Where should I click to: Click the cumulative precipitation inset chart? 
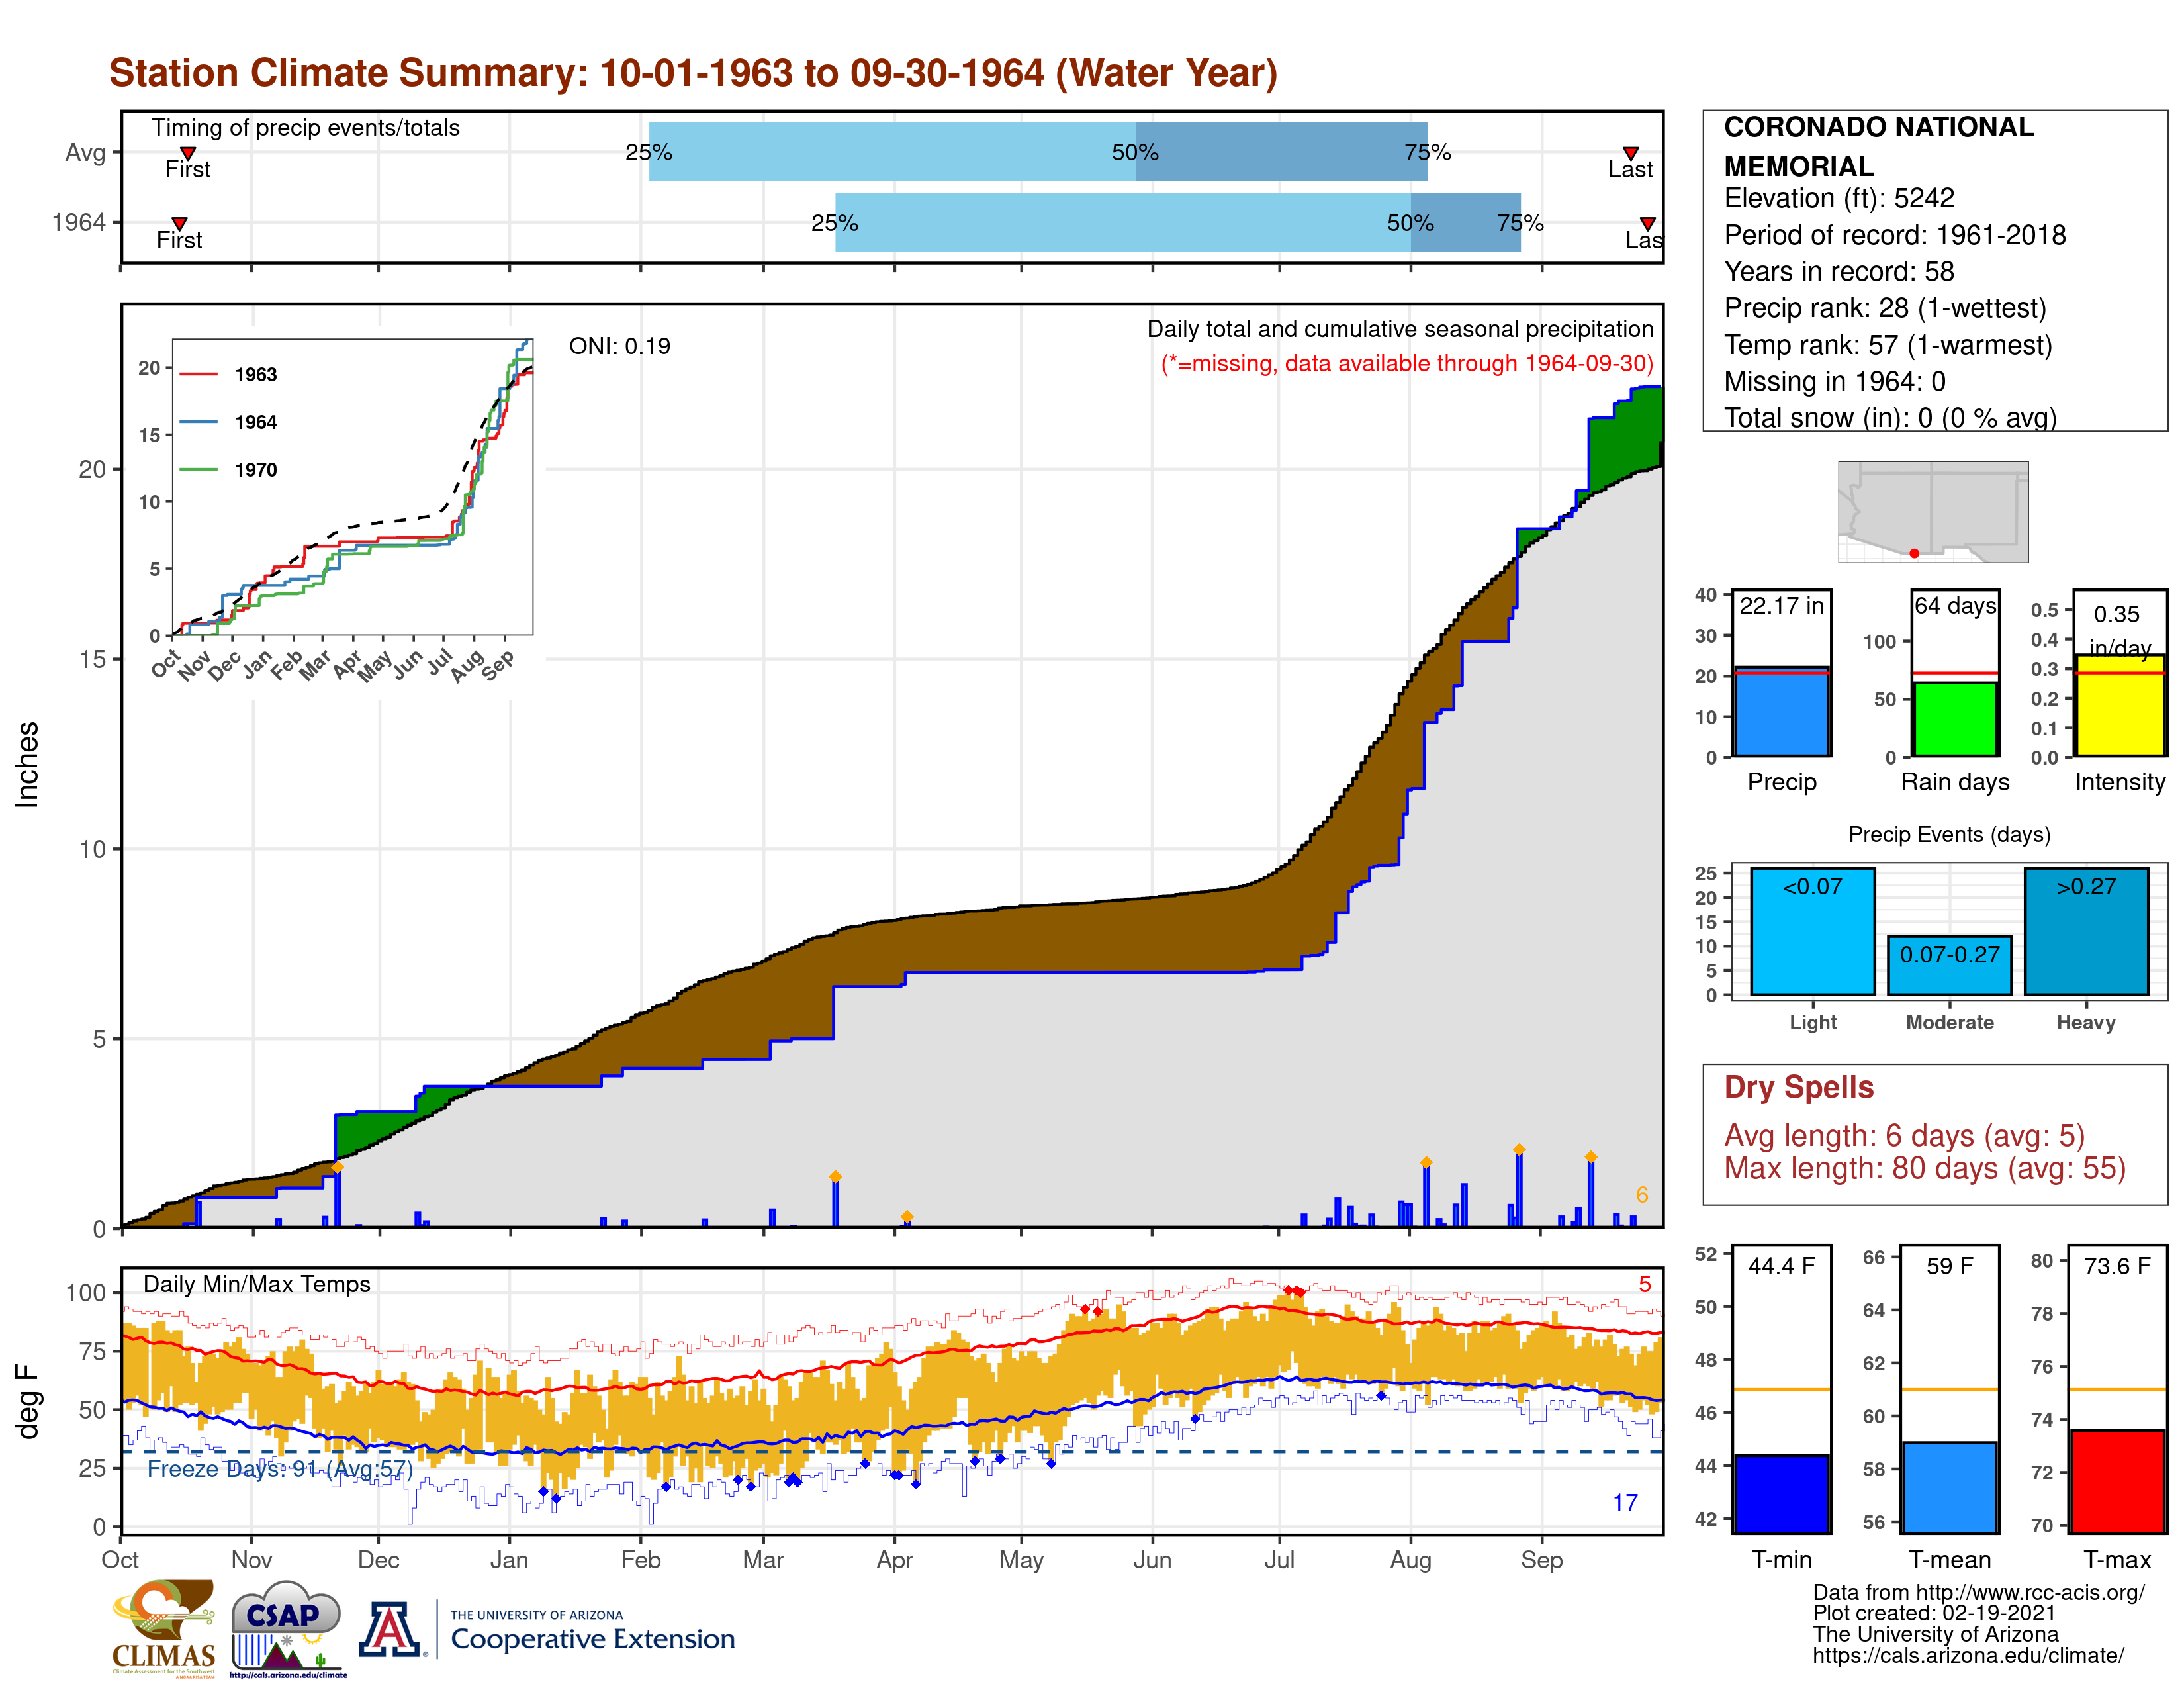pyautogui.click(x=352, y=487)
